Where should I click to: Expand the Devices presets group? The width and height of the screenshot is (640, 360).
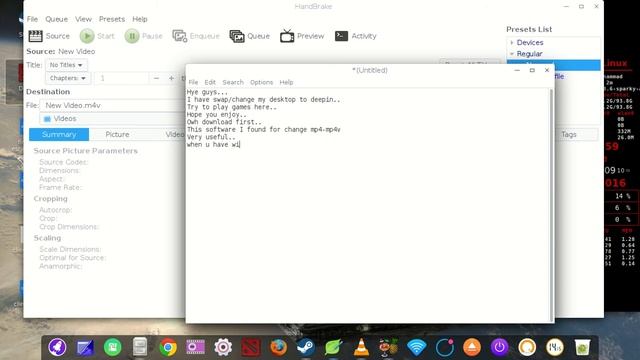coord(512,42)
